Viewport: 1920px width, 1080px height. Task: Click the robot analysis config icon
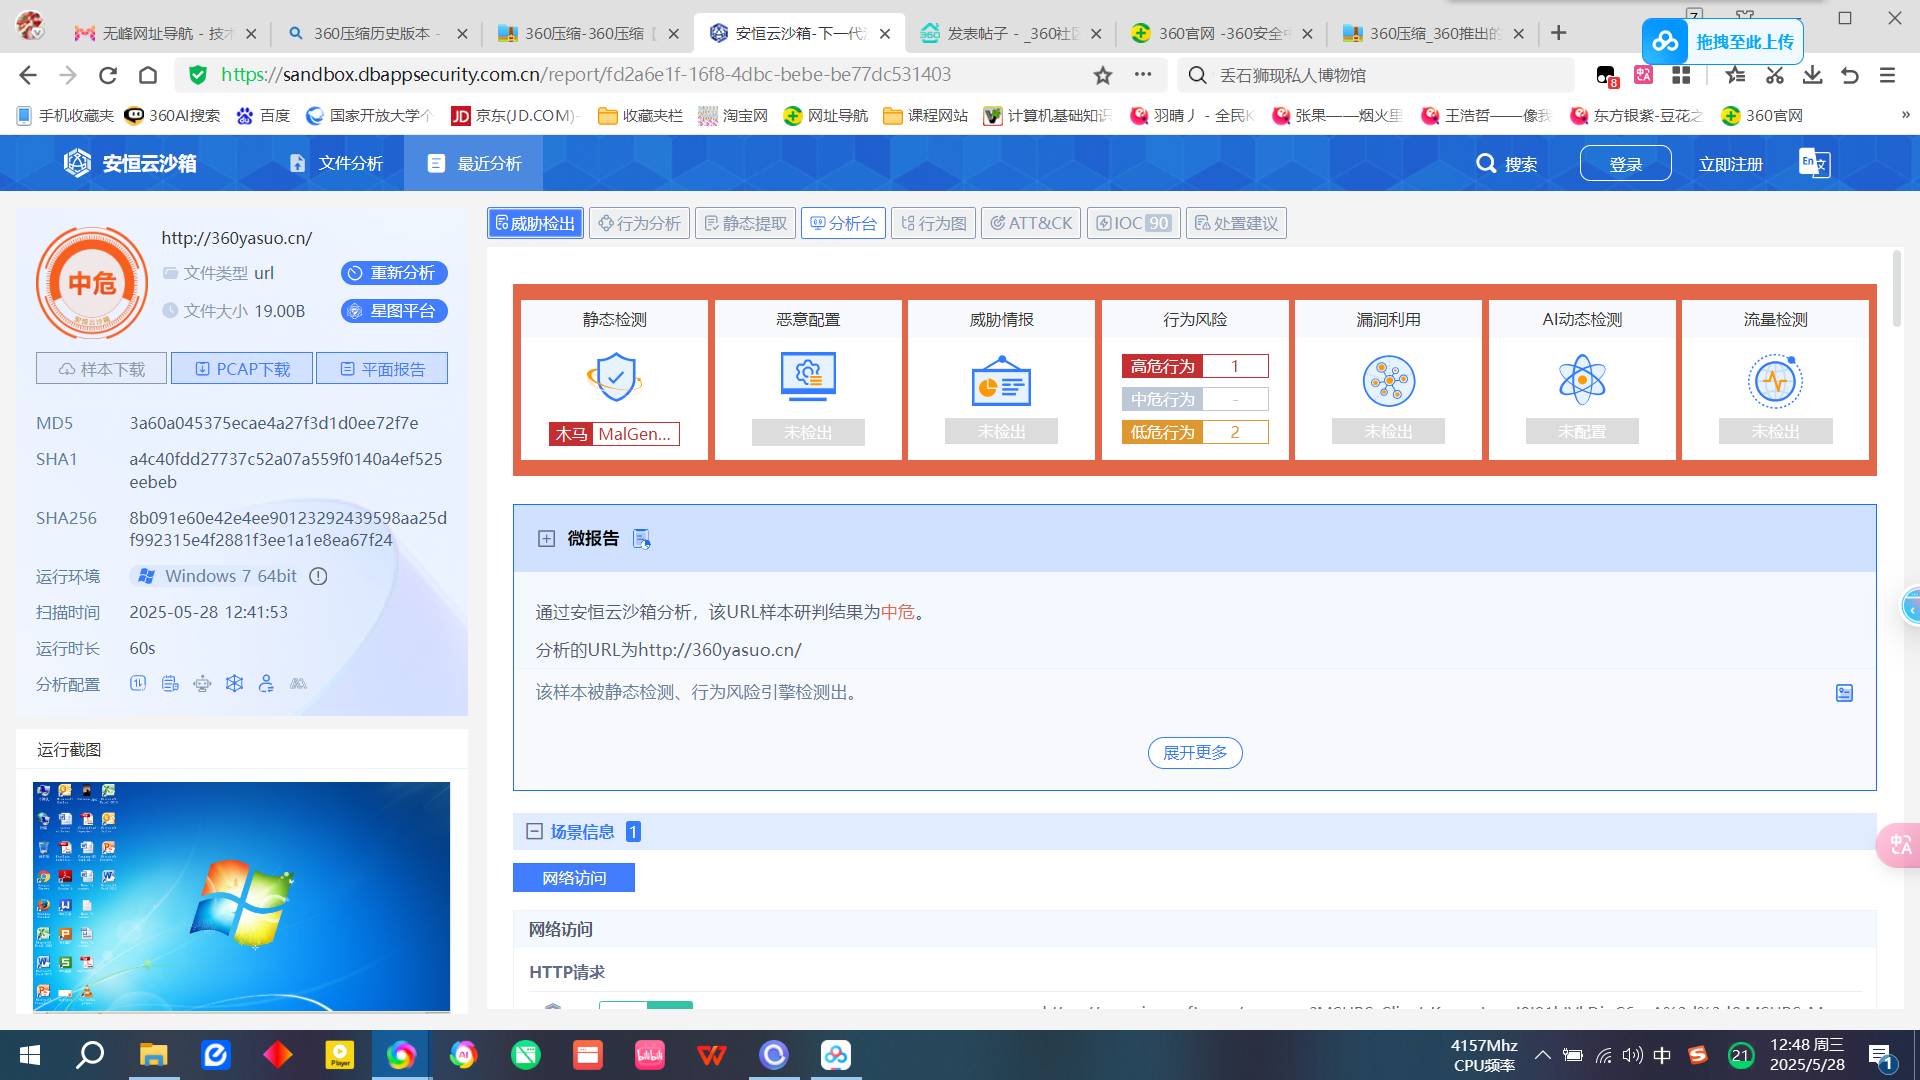tap(202, 683)
